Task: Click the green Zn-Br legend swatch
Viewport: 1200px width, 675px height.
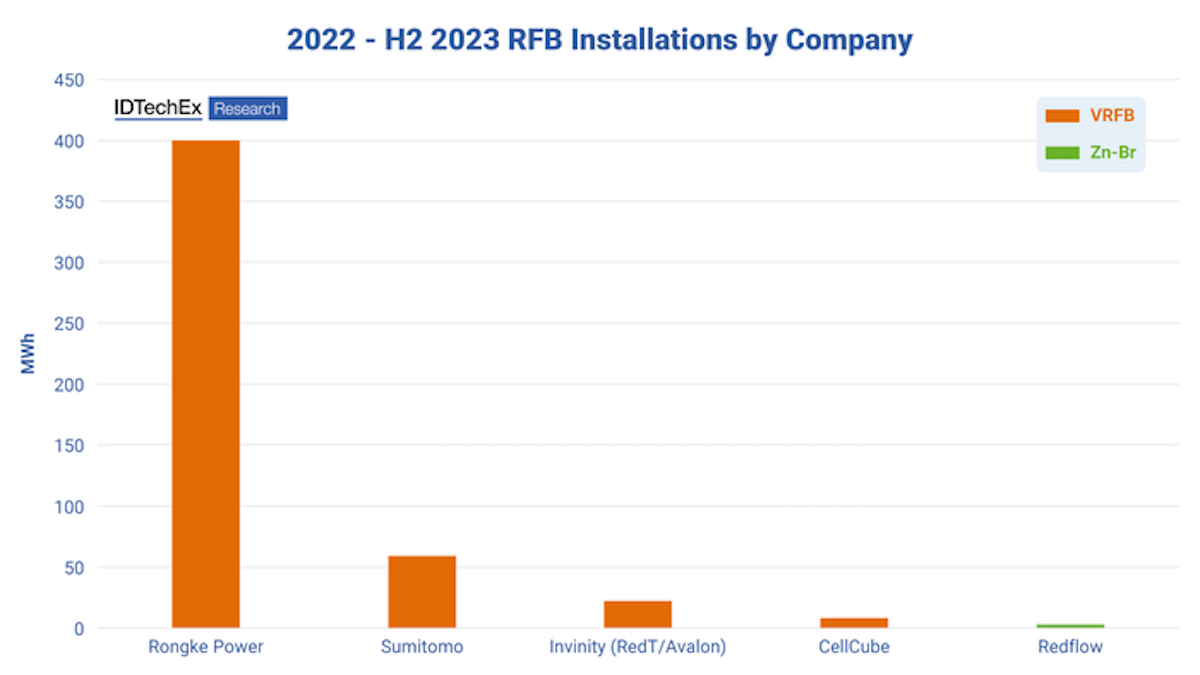Action: (x=1062, y=153)
